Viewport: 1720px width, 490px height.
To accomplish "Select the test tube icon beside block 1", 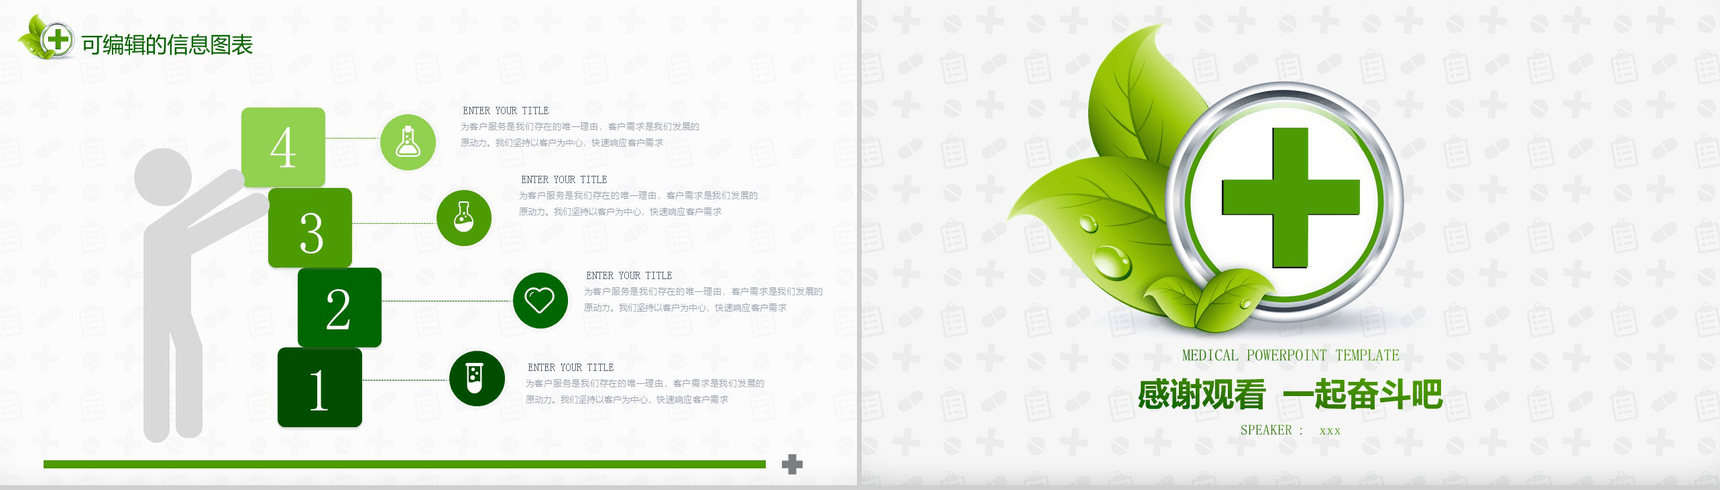I will [476, 378].
